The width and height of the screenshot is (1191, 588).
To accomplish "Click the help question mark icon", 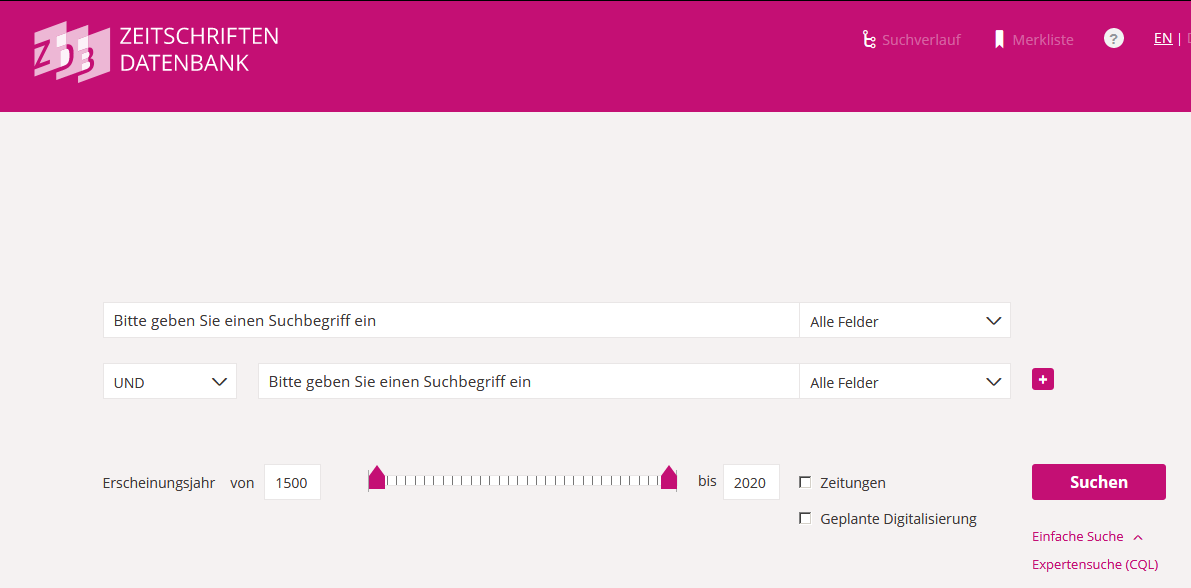I will (x=1114, y=39).
